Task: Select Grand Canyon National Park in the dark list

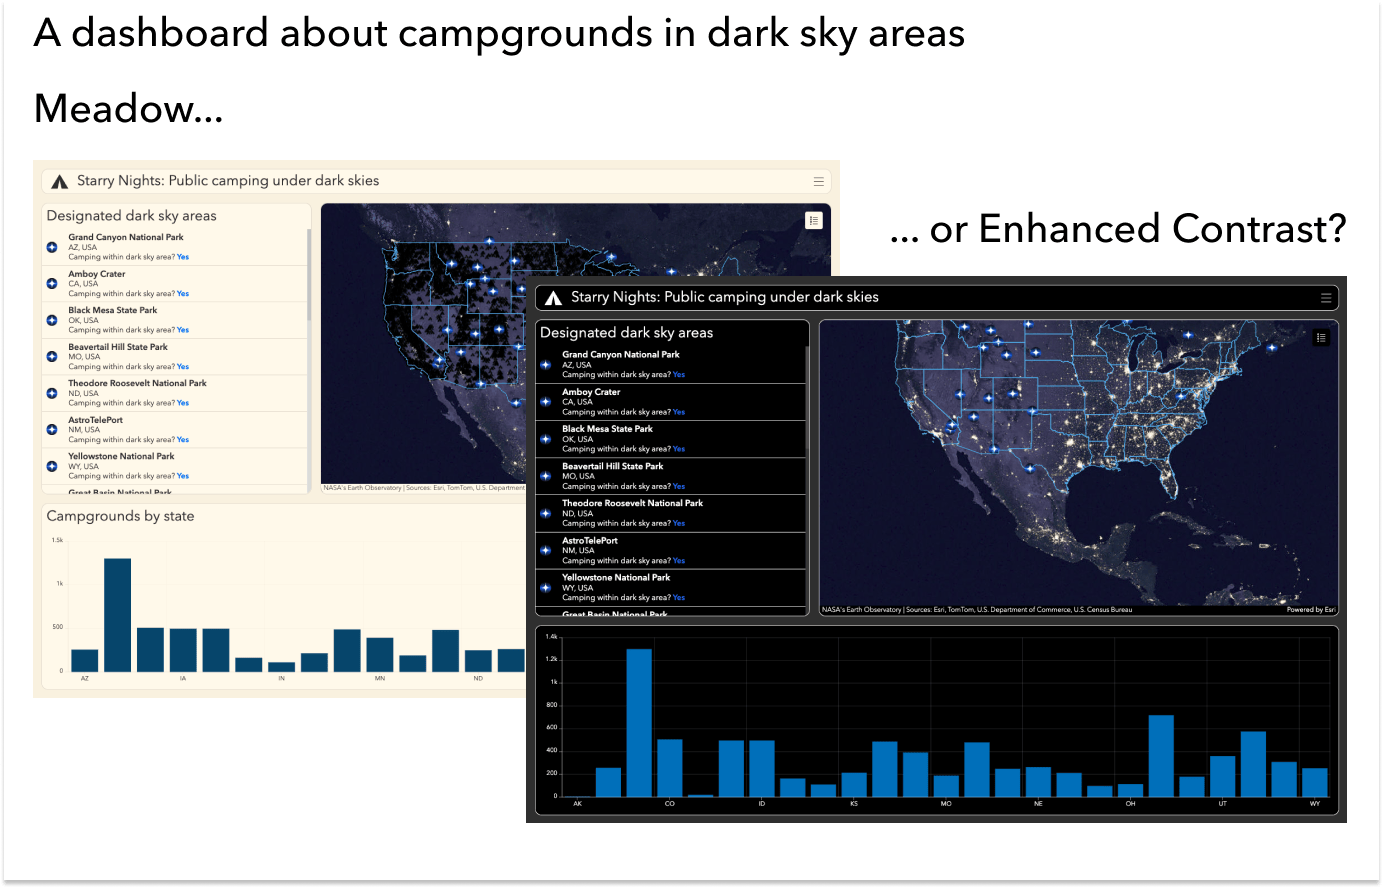Action: pos(671,365)
